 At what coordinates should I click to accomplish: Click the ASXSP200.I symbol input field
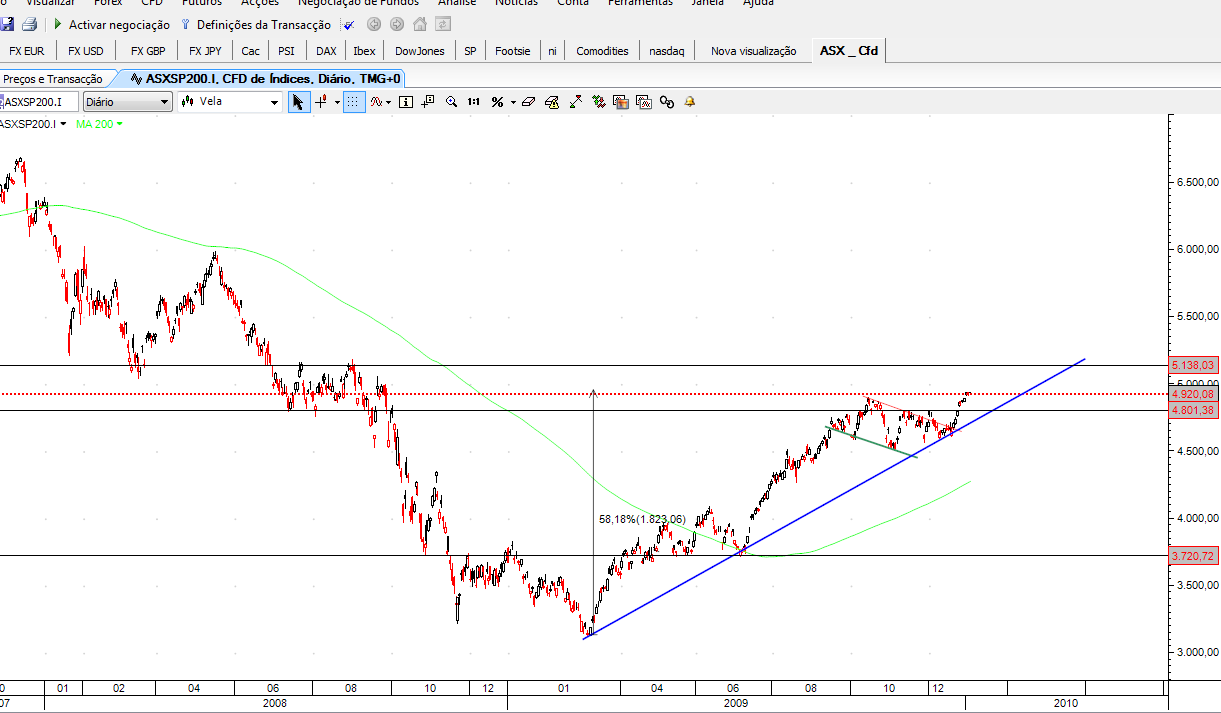tap(39, 101)
